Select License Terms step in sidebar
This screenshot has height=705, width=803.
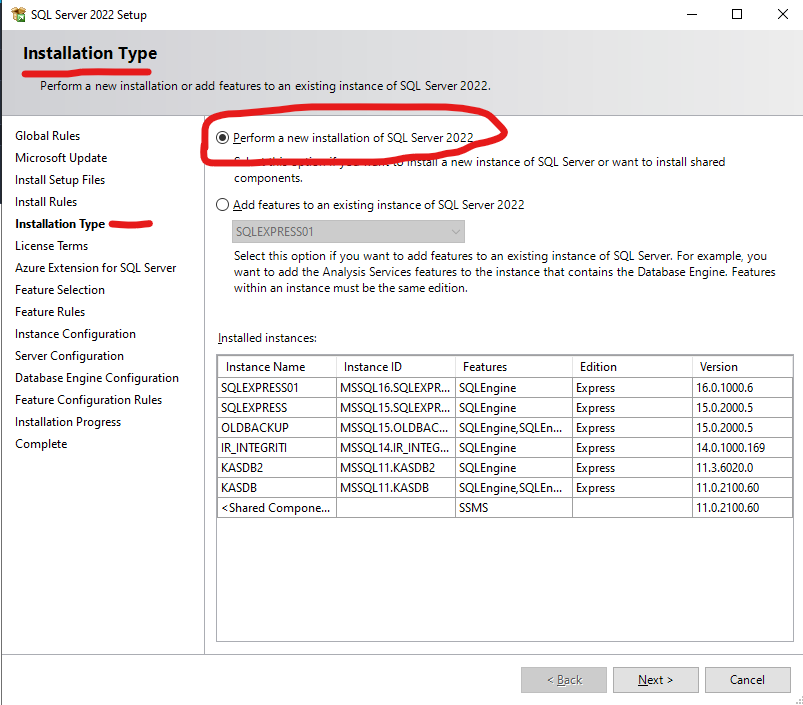pos(51,246)
